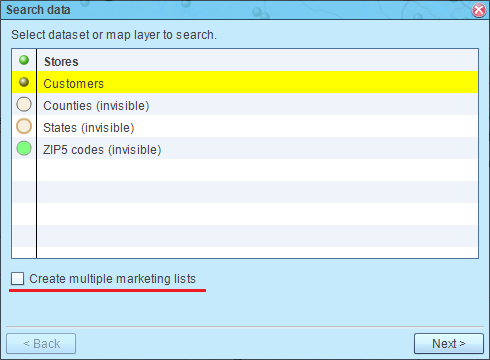490x360 pixels.
Task: Choose the Counties (invisible) layer
Action: tap(245, 104)
